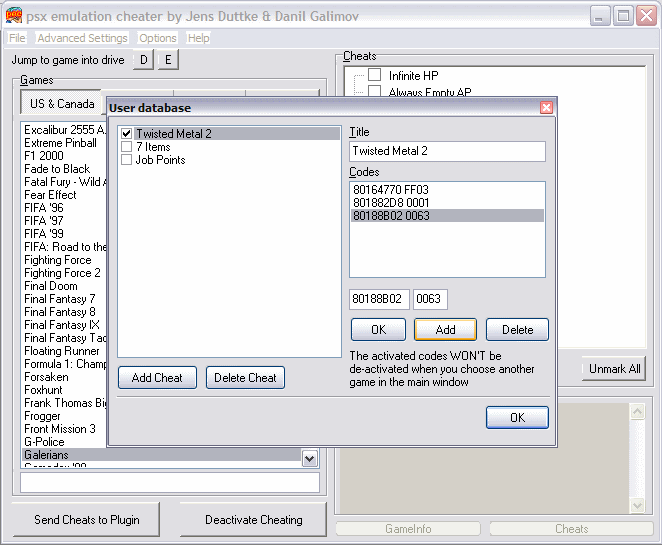Screen dimensions: 662x545
Task: Select FIFA '97 in games list
Action: coord(44,221)
